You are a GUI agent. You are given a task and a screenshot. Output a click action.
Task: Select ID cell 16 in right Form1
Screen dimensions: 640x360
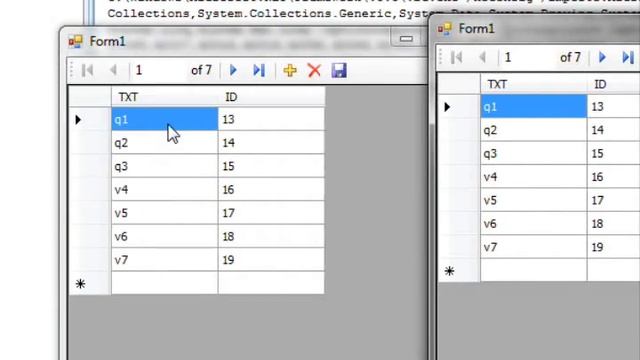pyautogui.click(x=614, y=177)
